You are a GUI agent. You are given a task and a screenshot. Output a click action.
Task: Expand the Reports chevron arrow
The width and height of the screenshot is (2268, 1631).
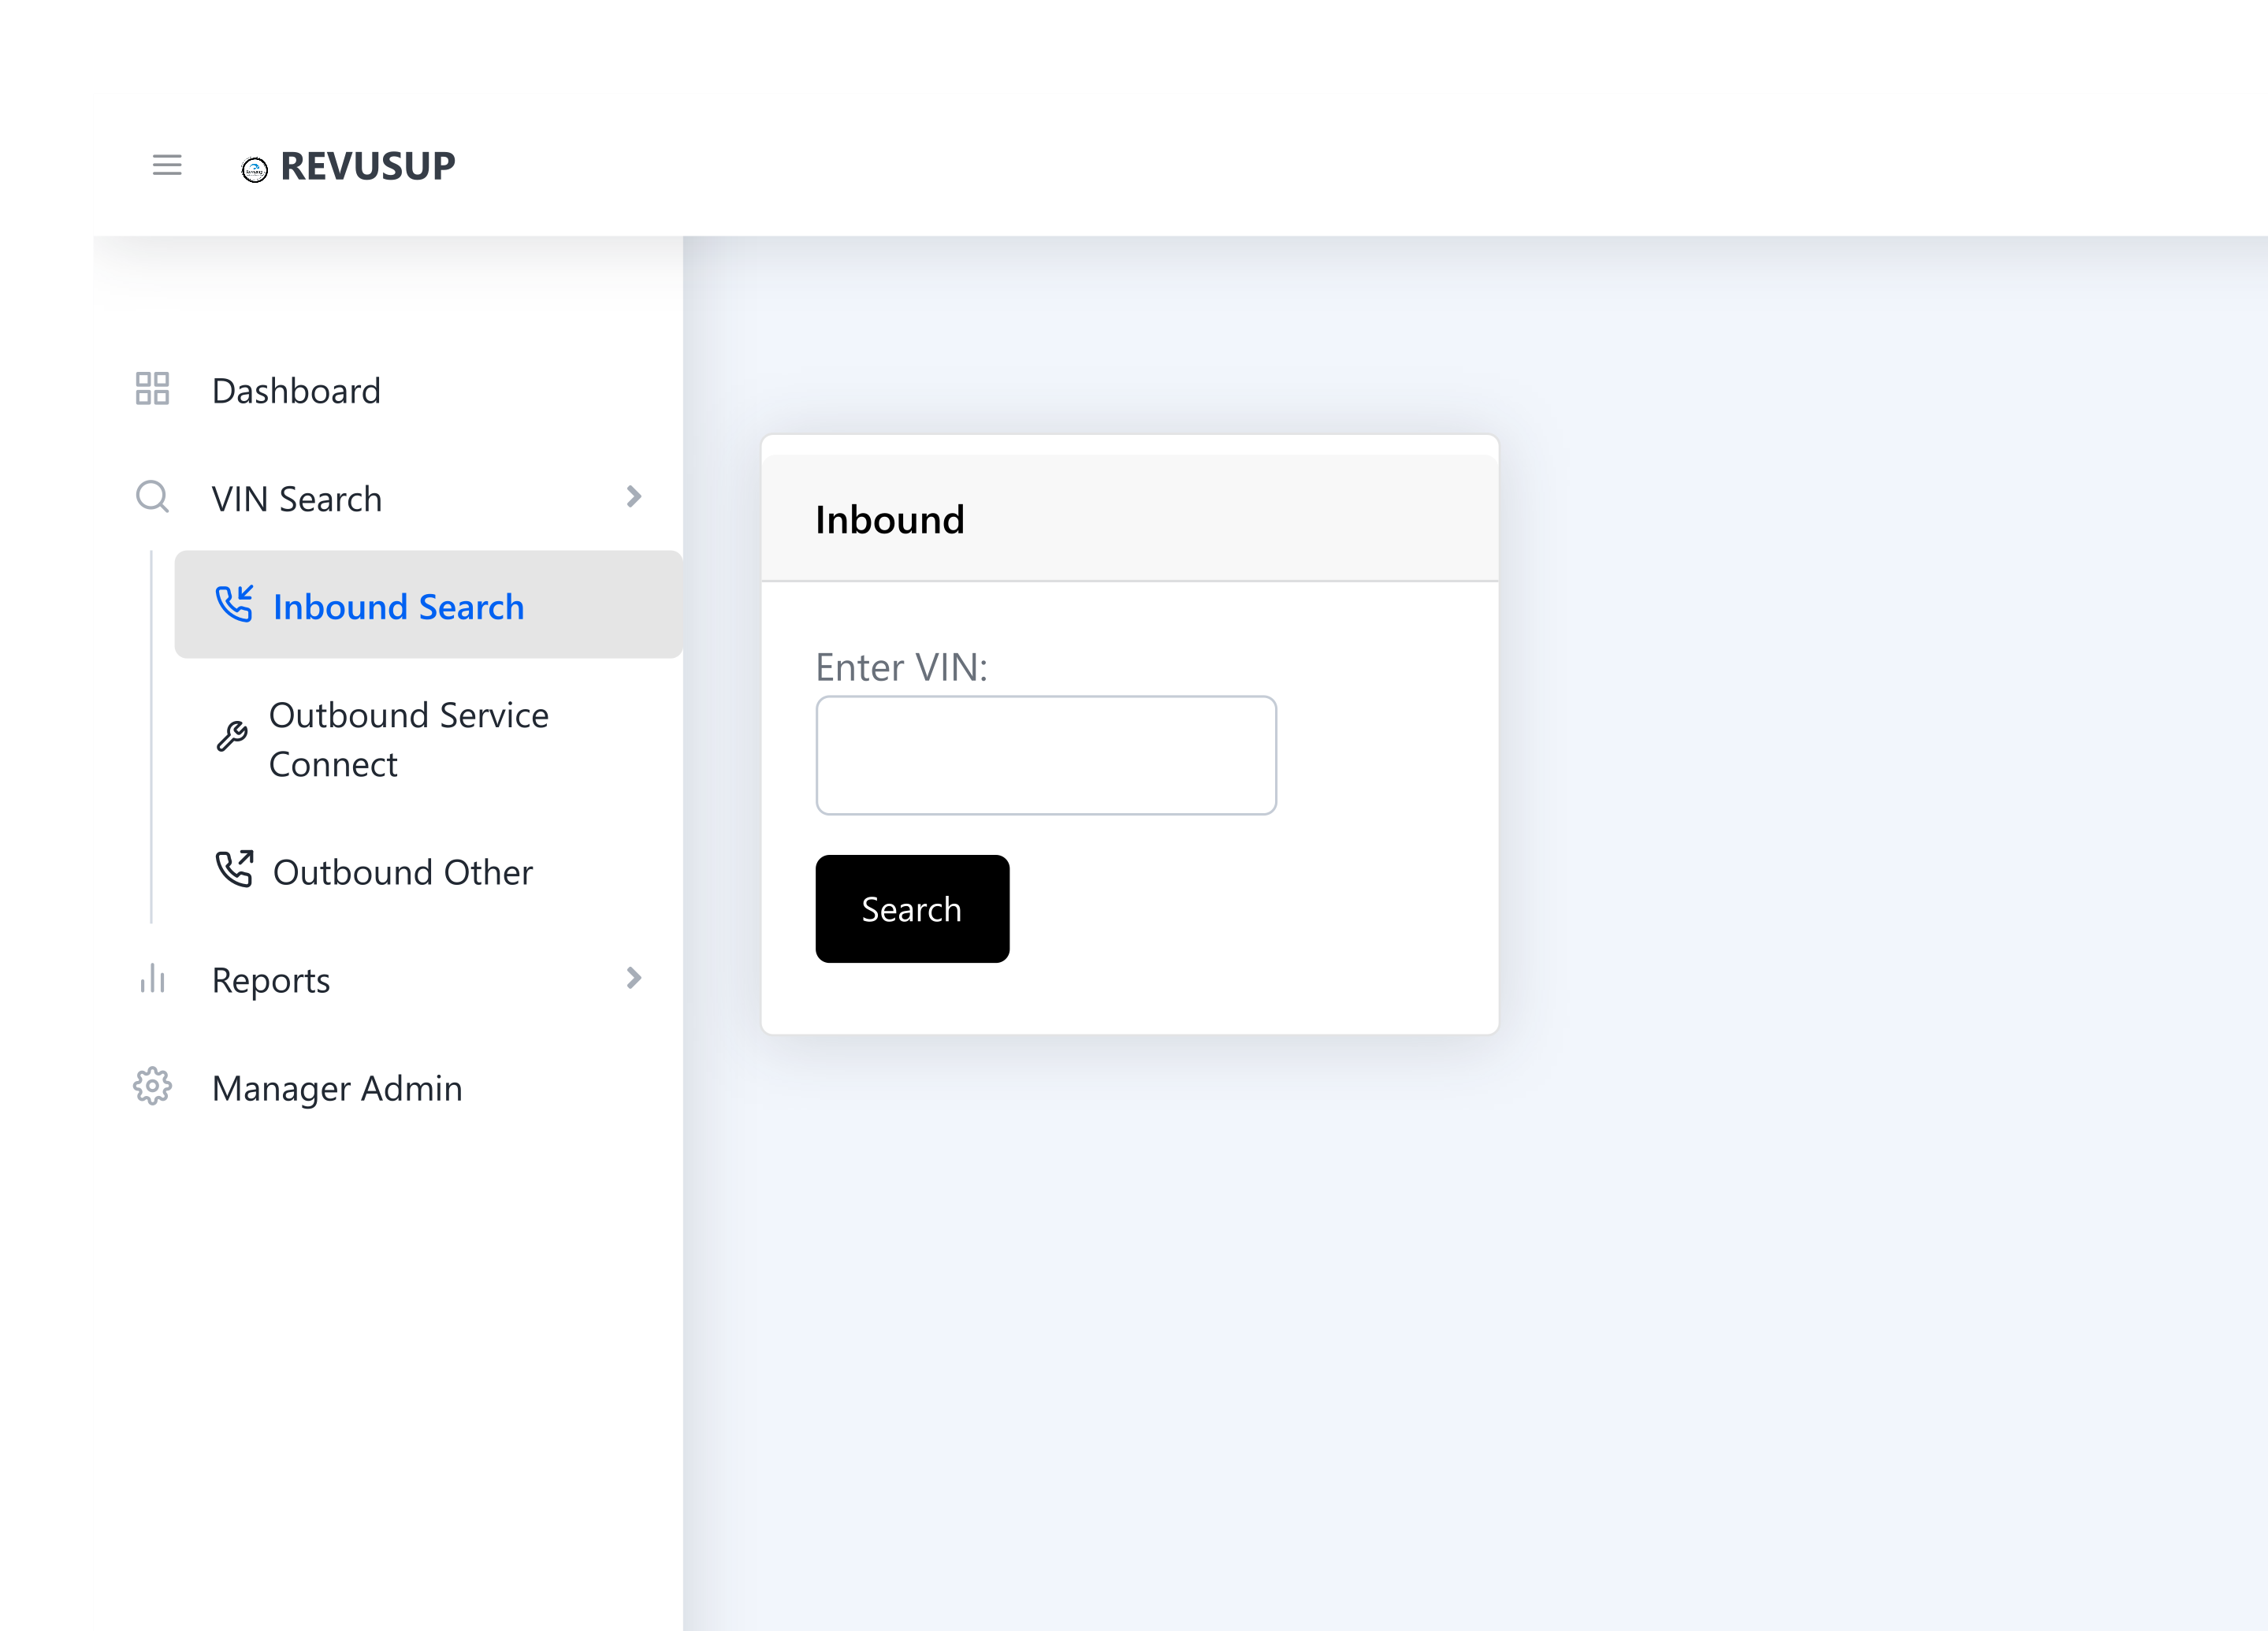tap(633, 978)
